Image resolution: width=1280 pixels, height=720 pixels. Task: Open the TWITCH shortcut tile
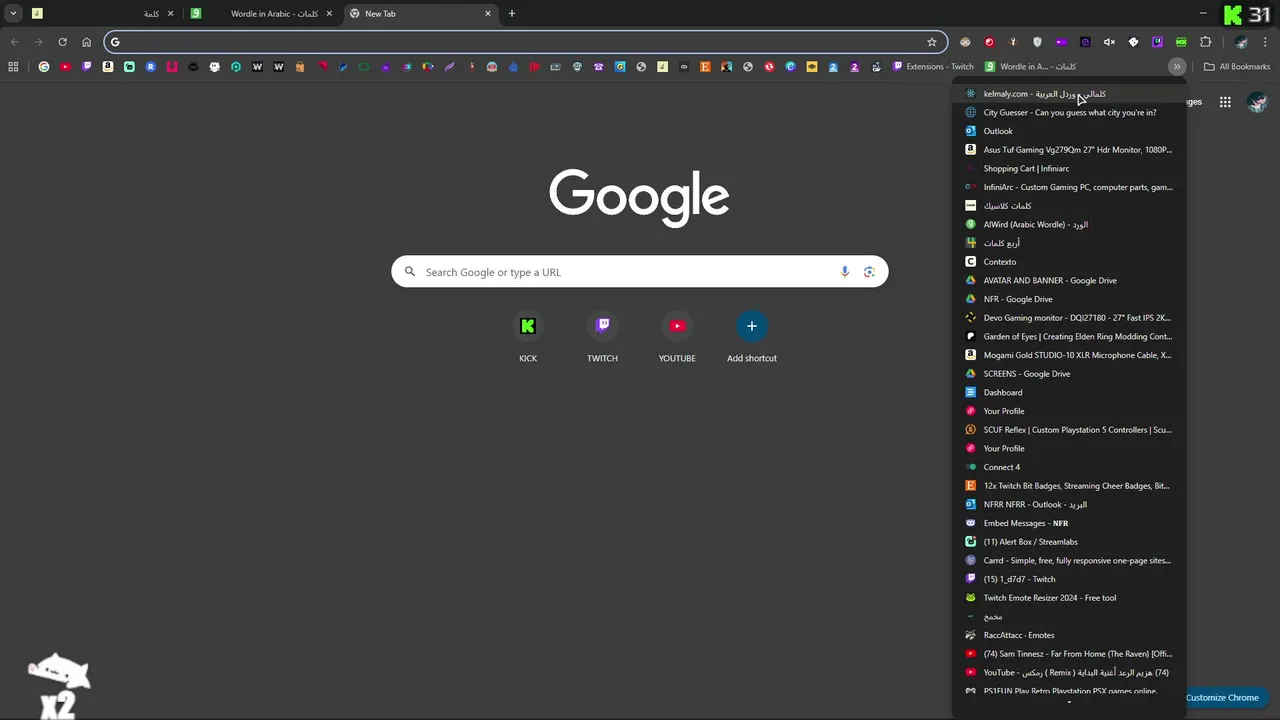pyautogui.click(x=602, y=338)
